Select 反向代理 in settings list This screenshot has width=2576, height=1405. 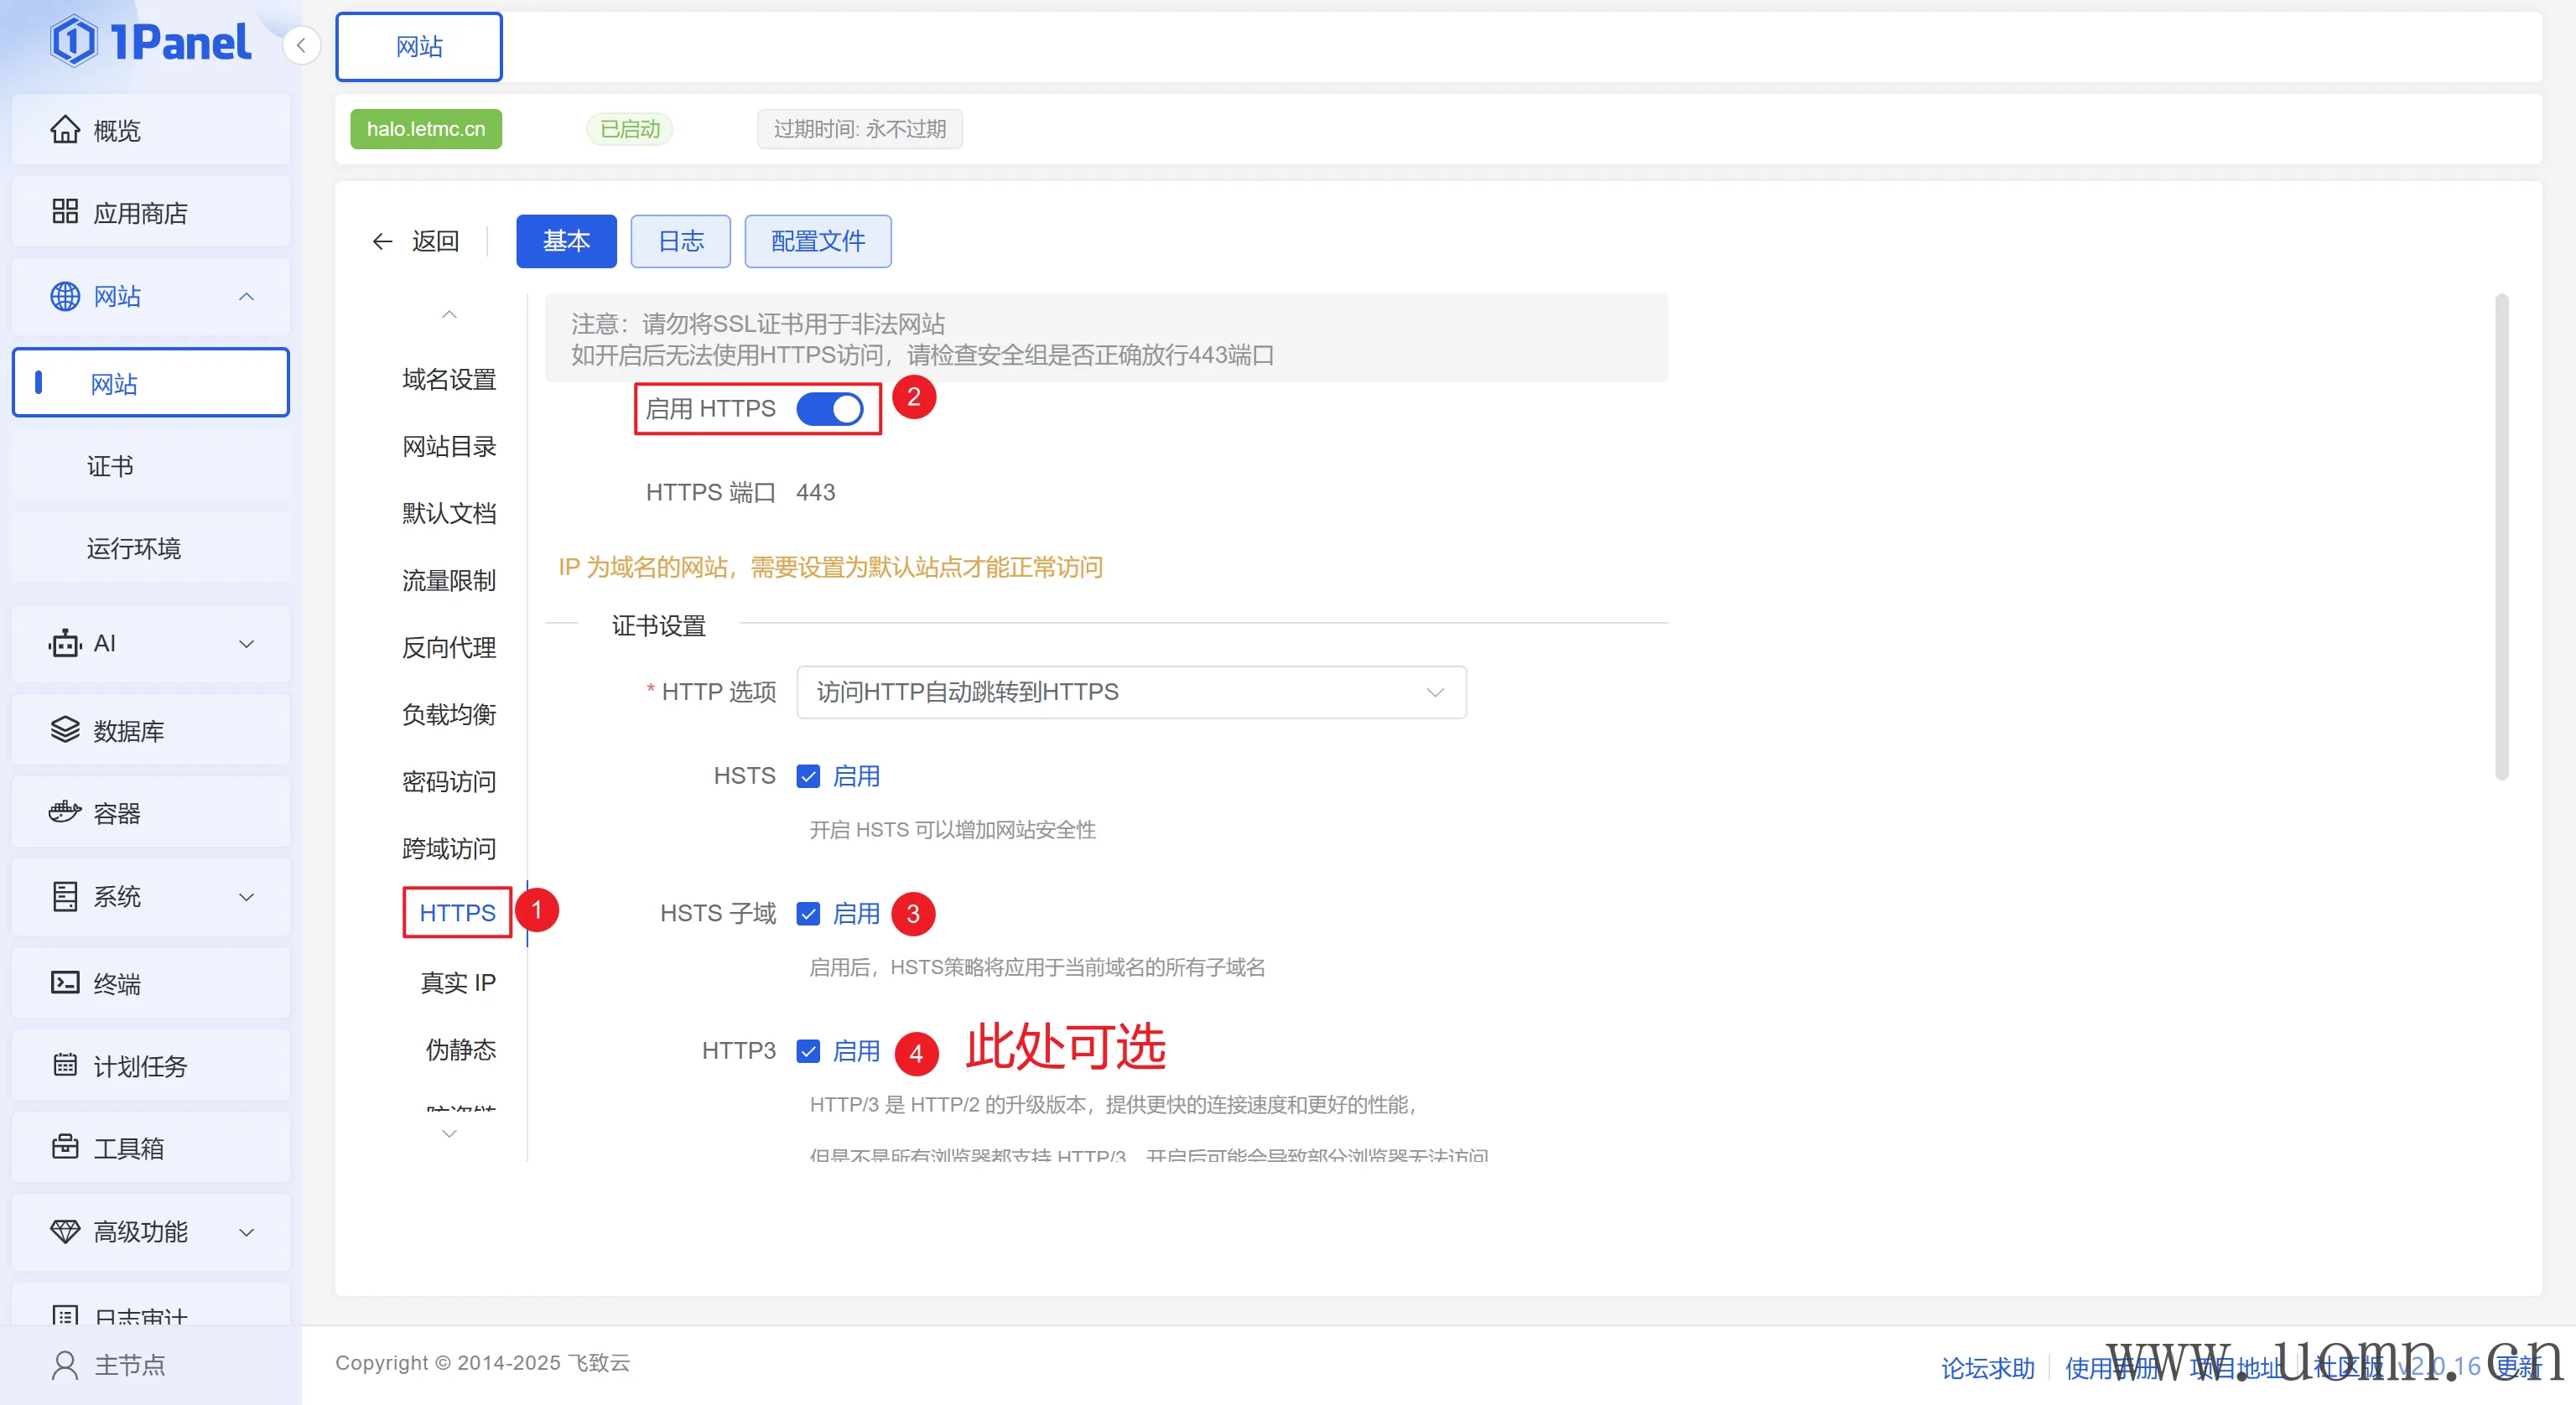click(x=449, y=647)
